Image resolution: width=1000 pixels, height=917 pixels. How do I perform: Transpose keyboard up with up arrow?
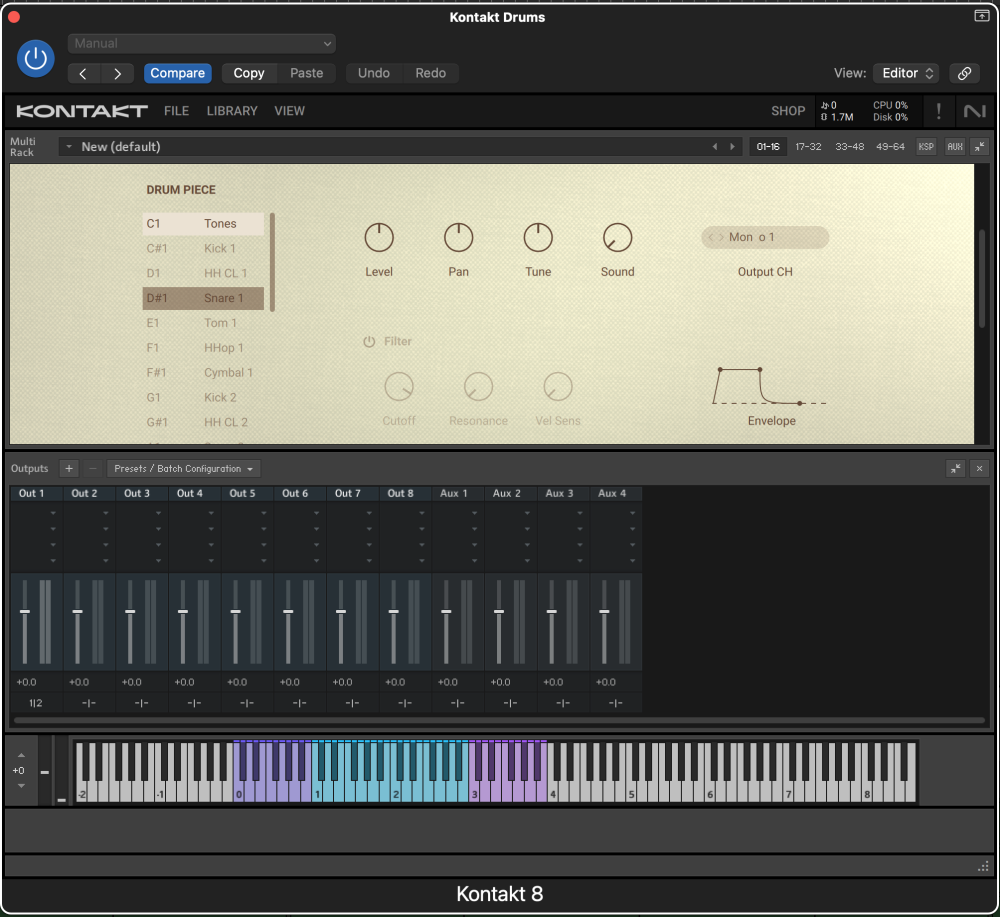tap(21, 755)
